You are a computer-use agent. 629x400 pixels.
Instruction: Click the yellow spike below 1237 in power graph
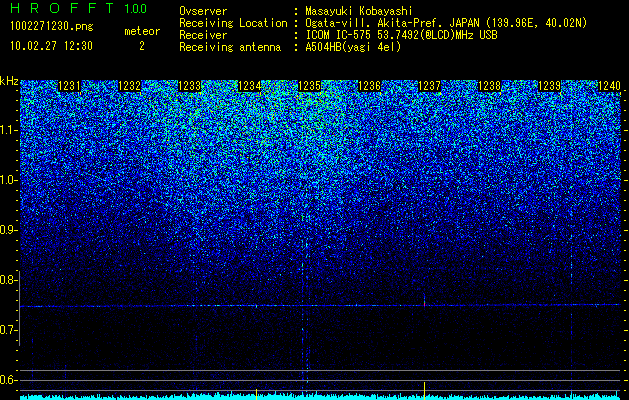424,391
